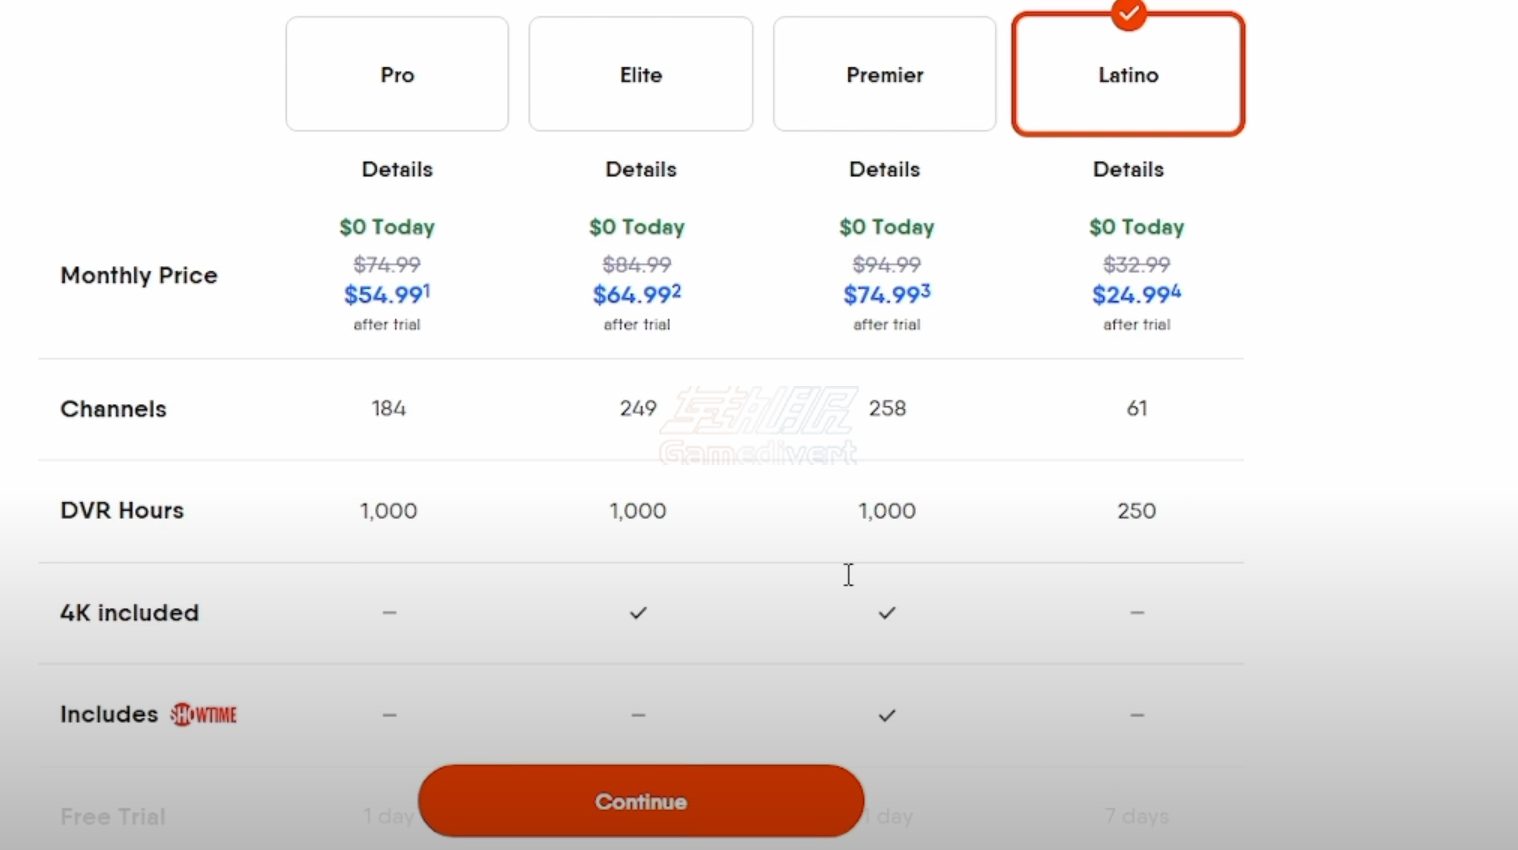Click the Showtime logo icon
Image resolution: width=1518 pixels, height=850 pixels.
(204, 714)
